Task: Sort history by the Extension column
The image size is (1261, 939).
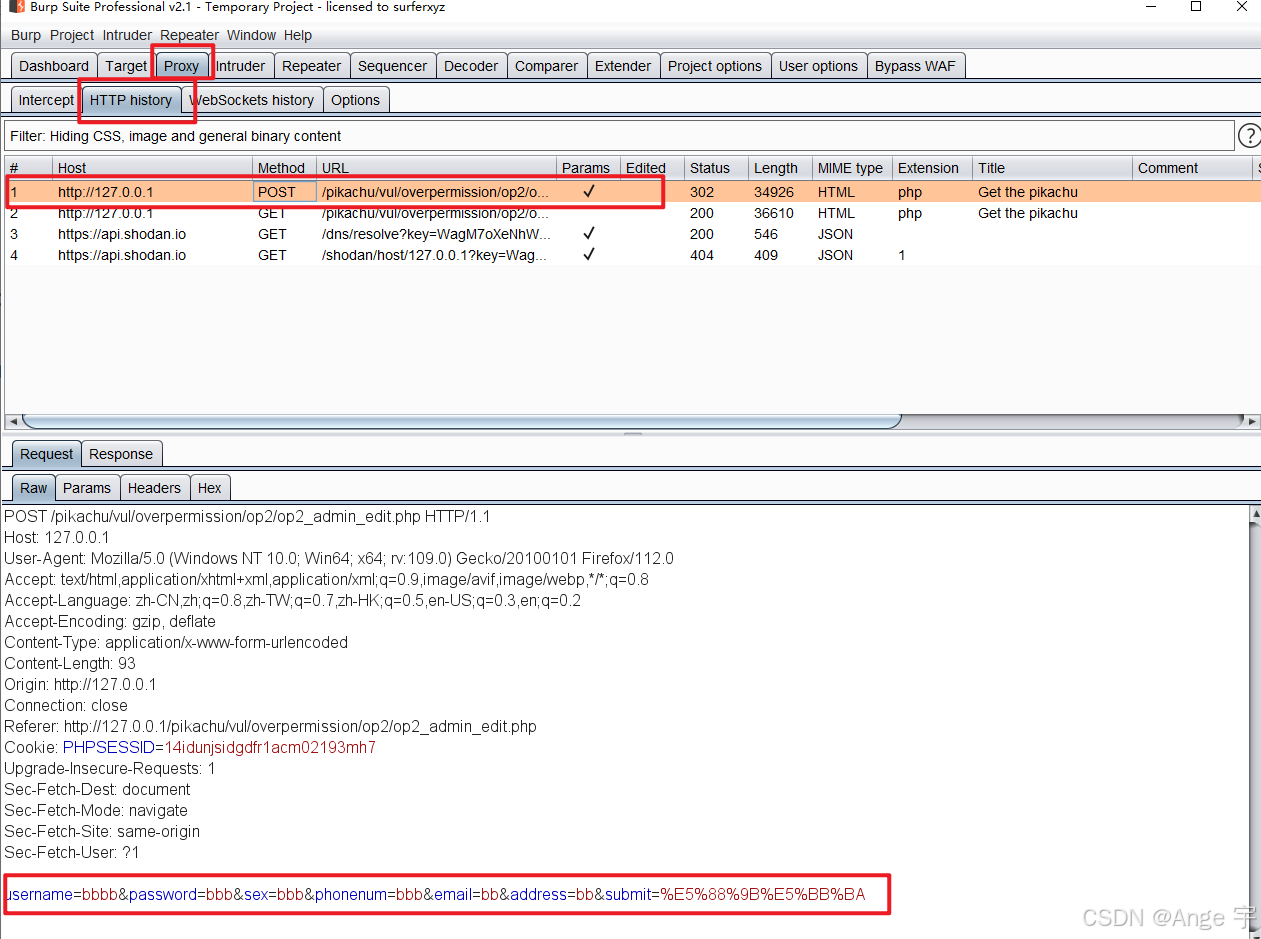Action: tap(932, 168)
